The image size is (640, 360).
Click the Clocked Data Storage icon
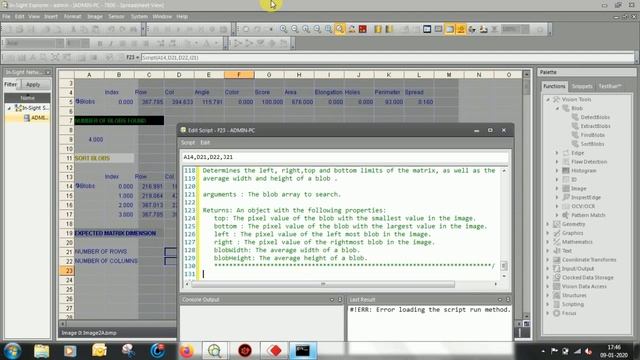[x=556, y=278]
